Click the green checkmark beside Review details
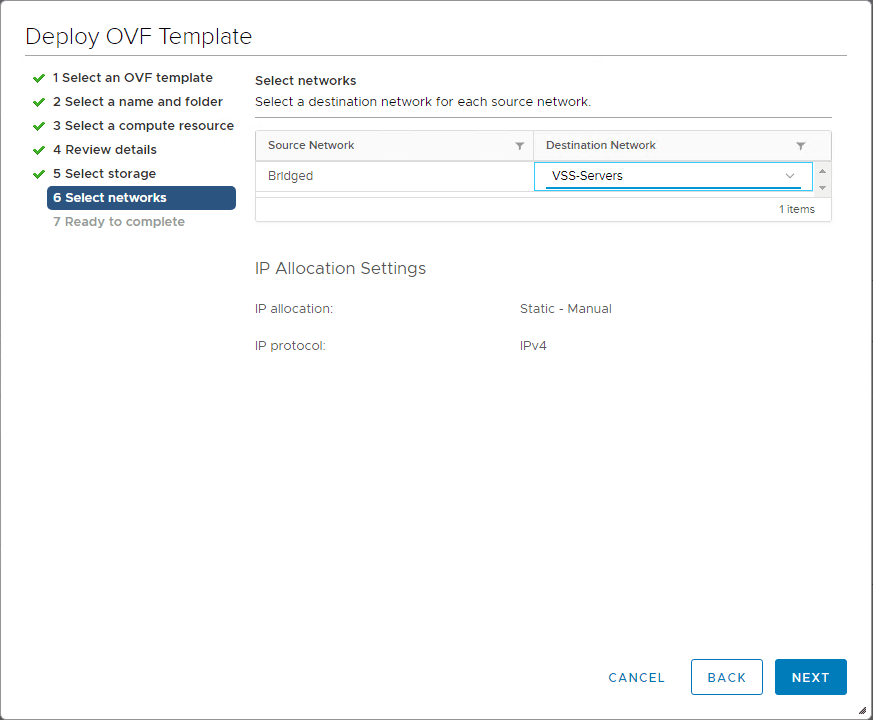The width and height of the screenshot is (873, 720). point(39,150)
